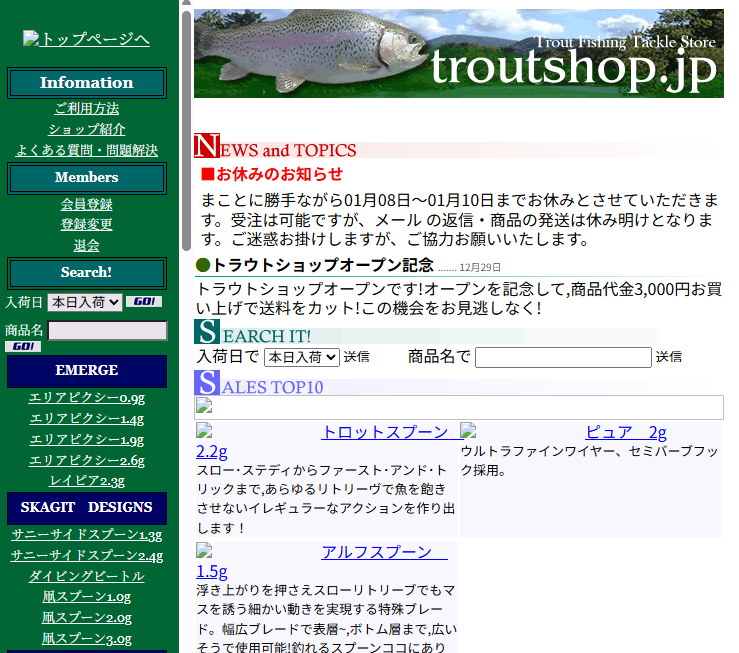
Task: Click the Search! header banner
Action: pyautogui.click(x=87, y=273)
